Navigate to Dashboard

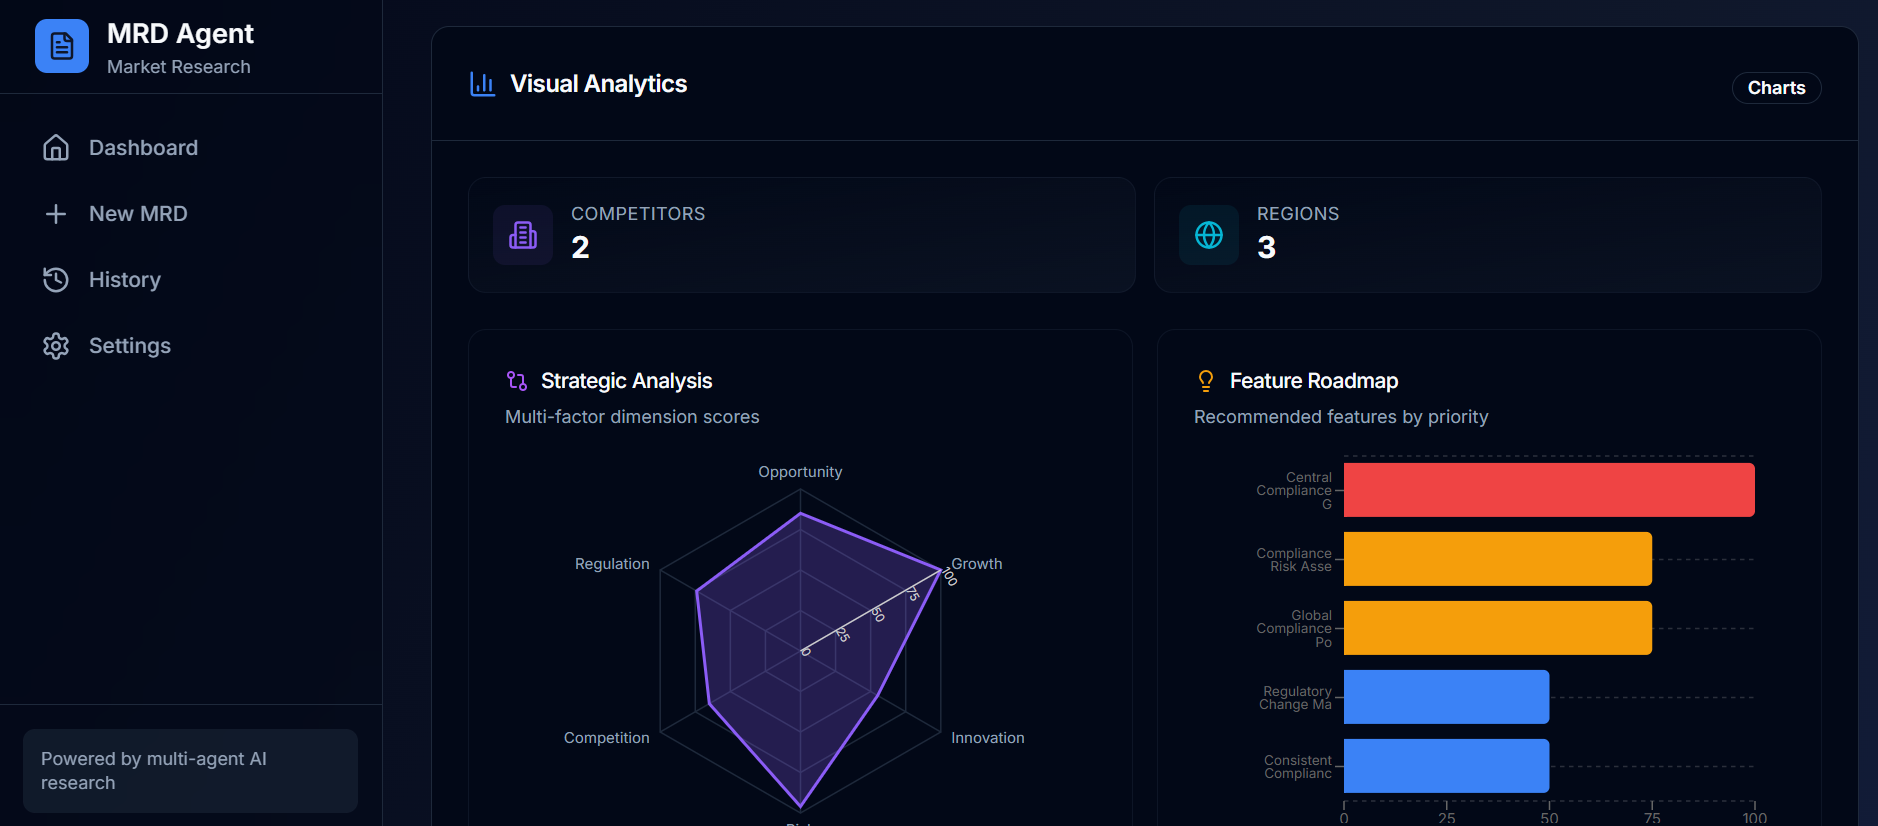point(143,147)
